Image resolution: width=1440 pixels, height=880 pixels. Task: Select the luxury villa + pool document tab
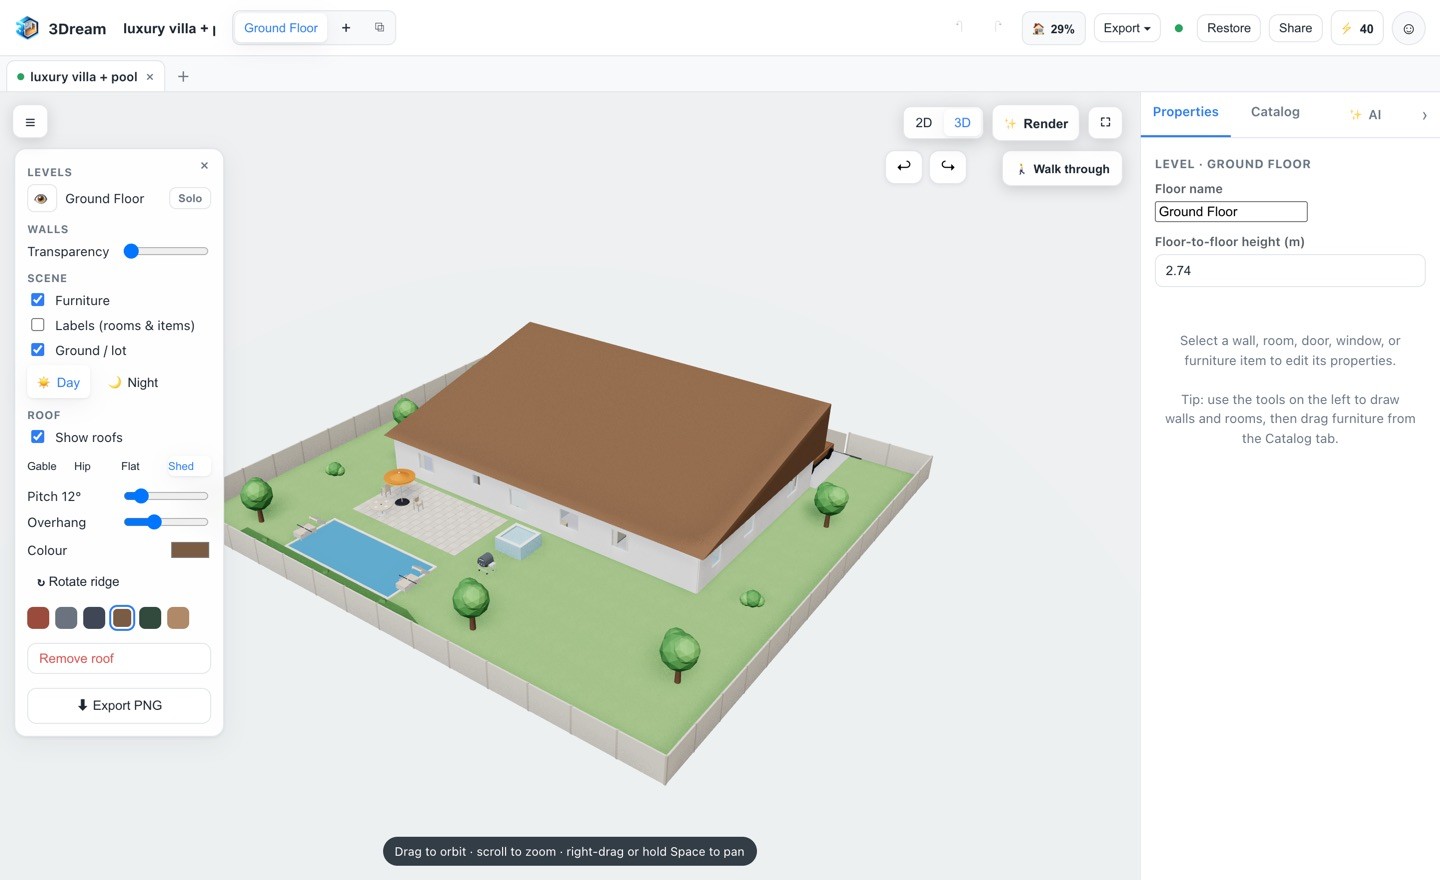pos(83,77)
